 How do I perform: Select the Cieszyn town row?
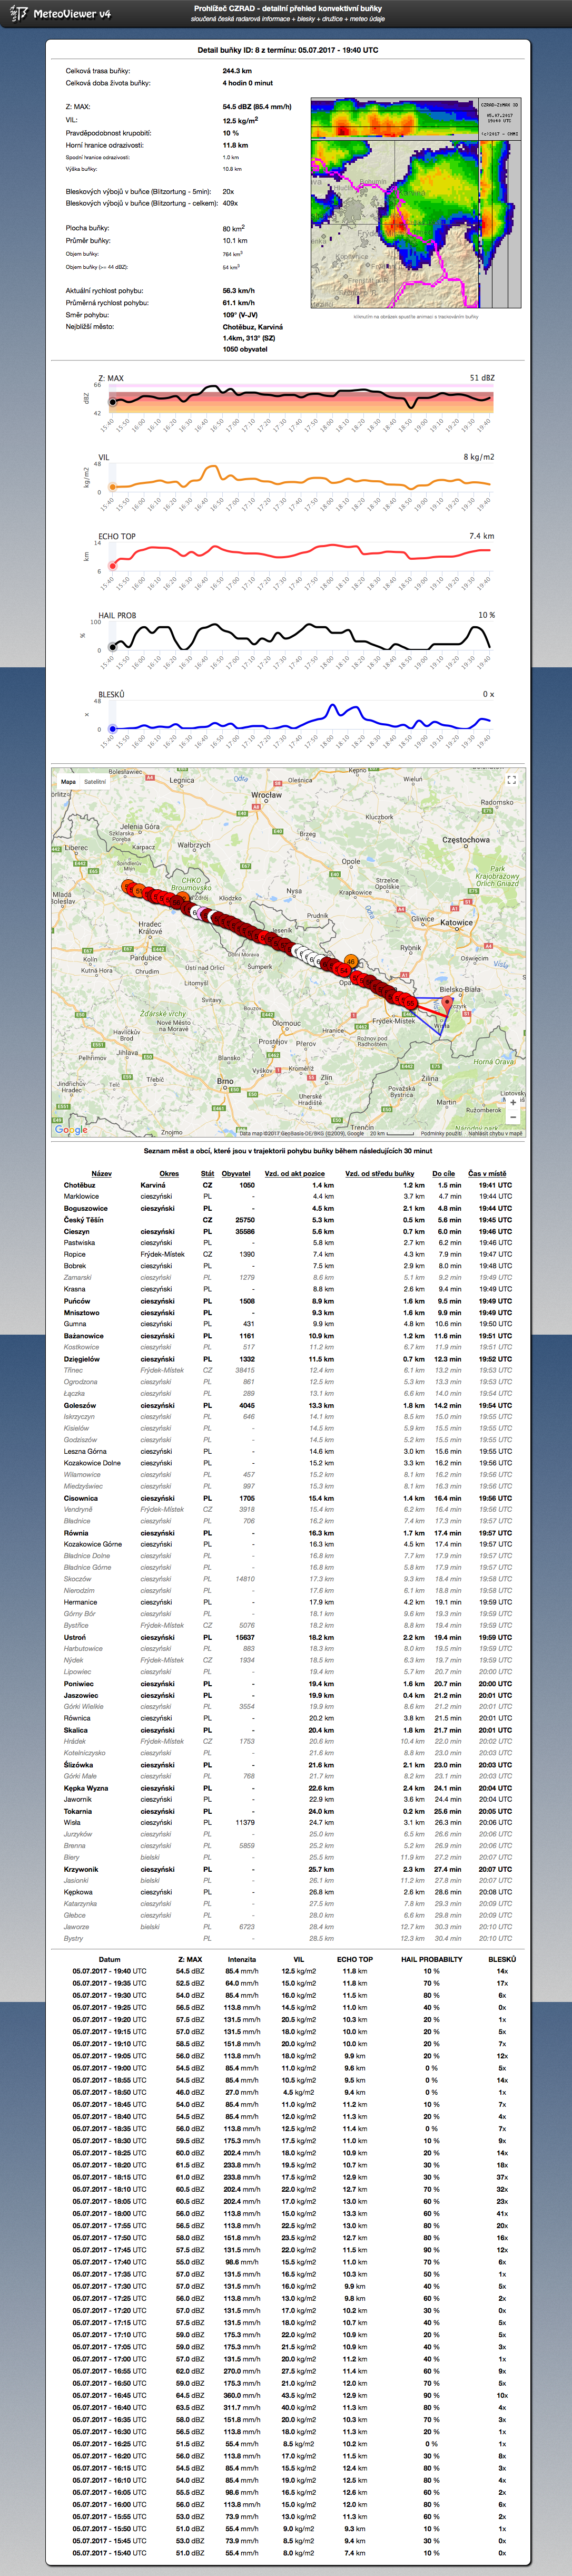pos(287,1231)
